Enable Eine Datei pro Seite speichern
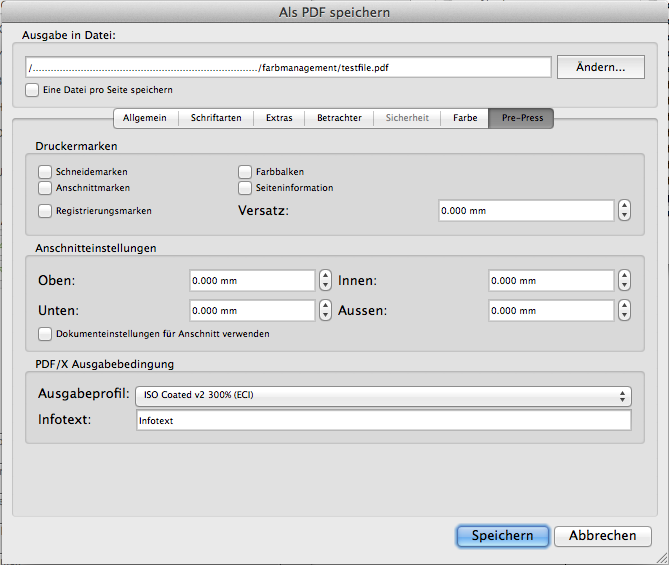The width and height of the screenshot is (669, 565). (32, 90)
